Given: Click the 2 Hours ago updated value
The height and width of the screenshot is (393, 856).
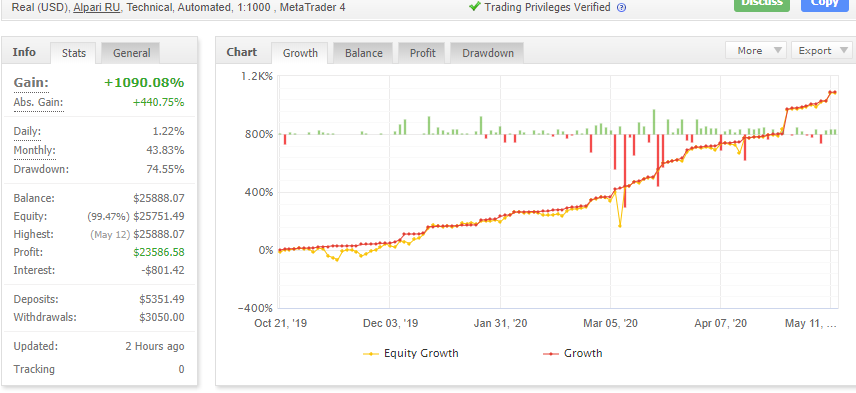Looking at the screenshot, I should click(155, 346).
